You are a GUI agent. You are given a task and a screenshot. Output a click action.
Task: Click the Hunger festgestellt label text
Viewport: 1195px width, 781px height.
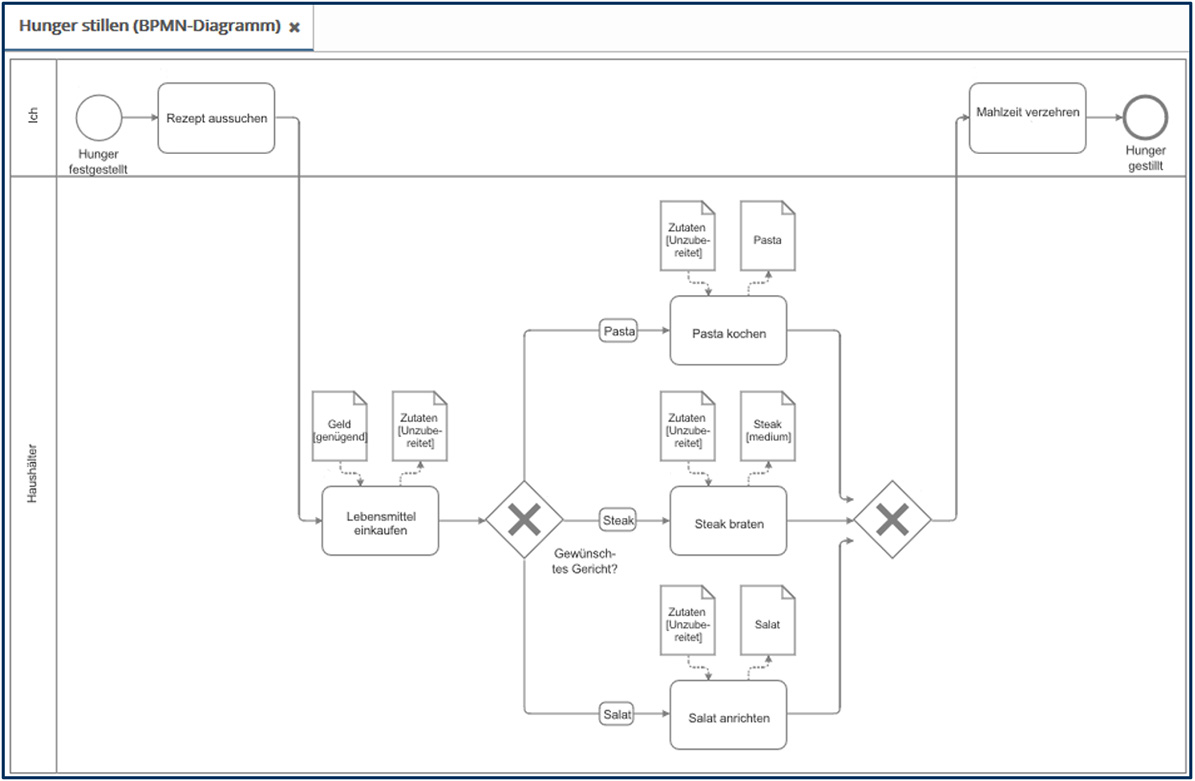click(x=98, y=162)
